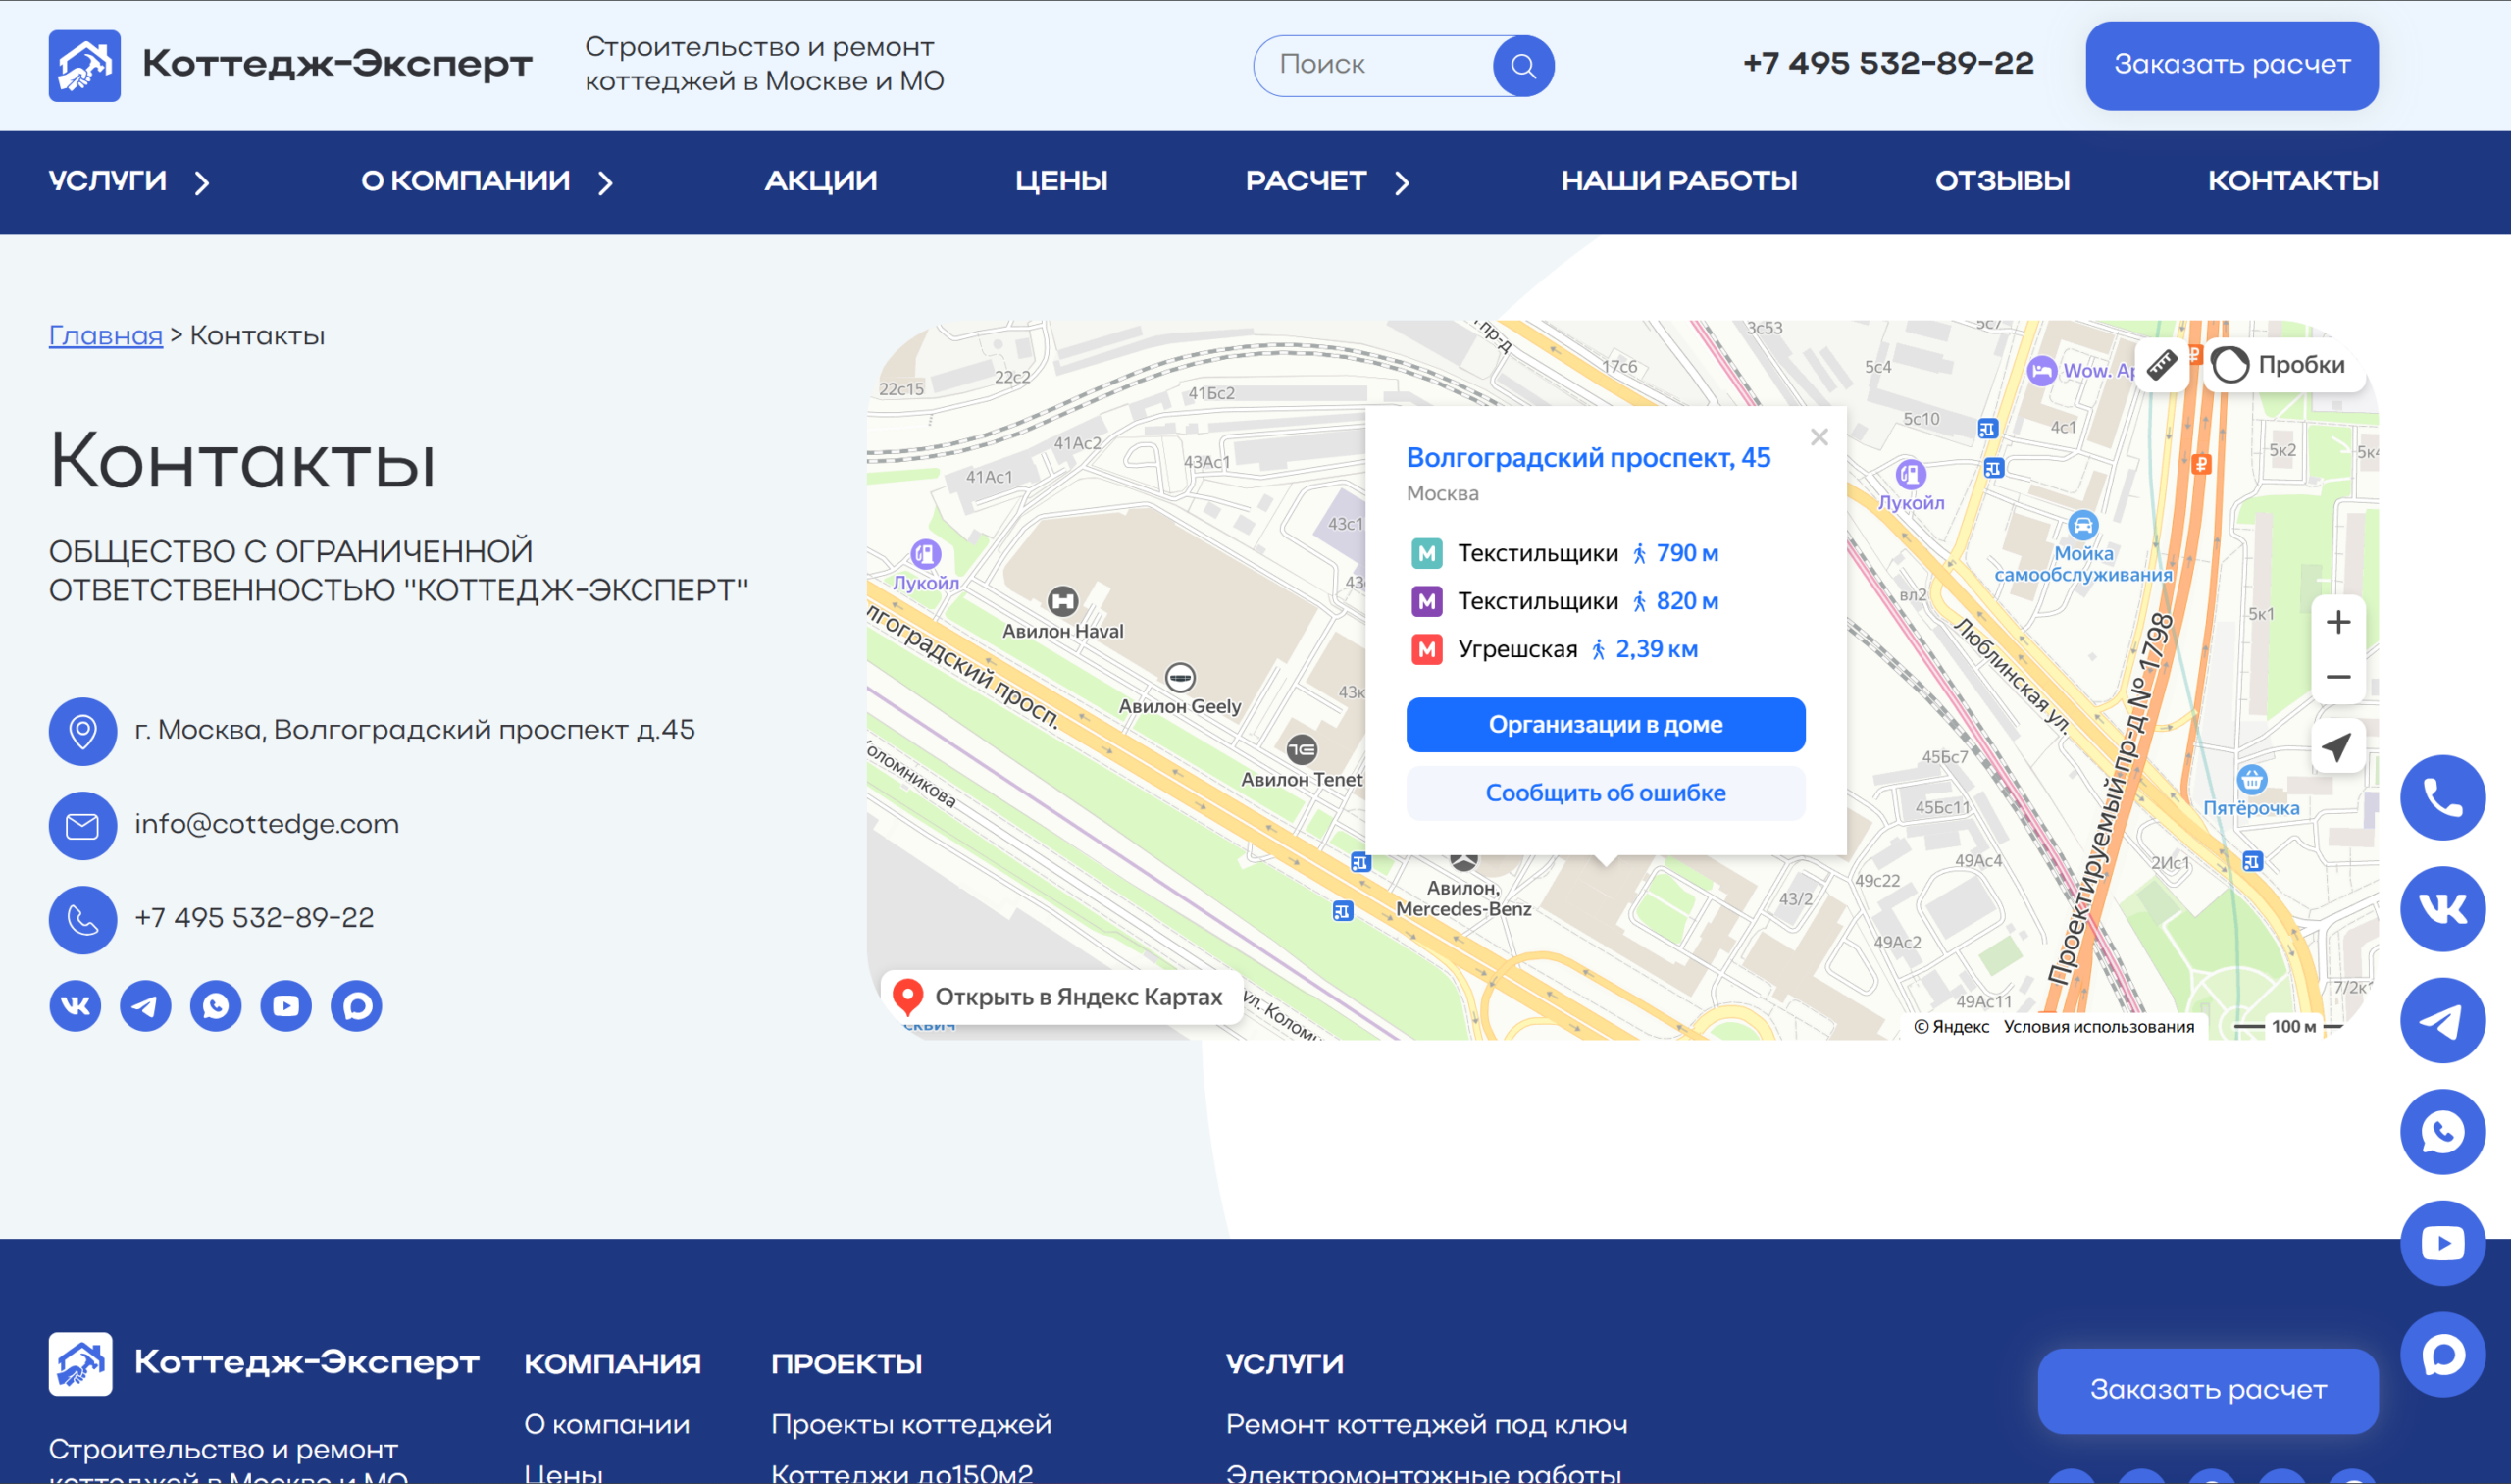Follow the Главная breadcrumb link
The width and height of the screenshot is (2511, 1484).
[x=105, y=335]
